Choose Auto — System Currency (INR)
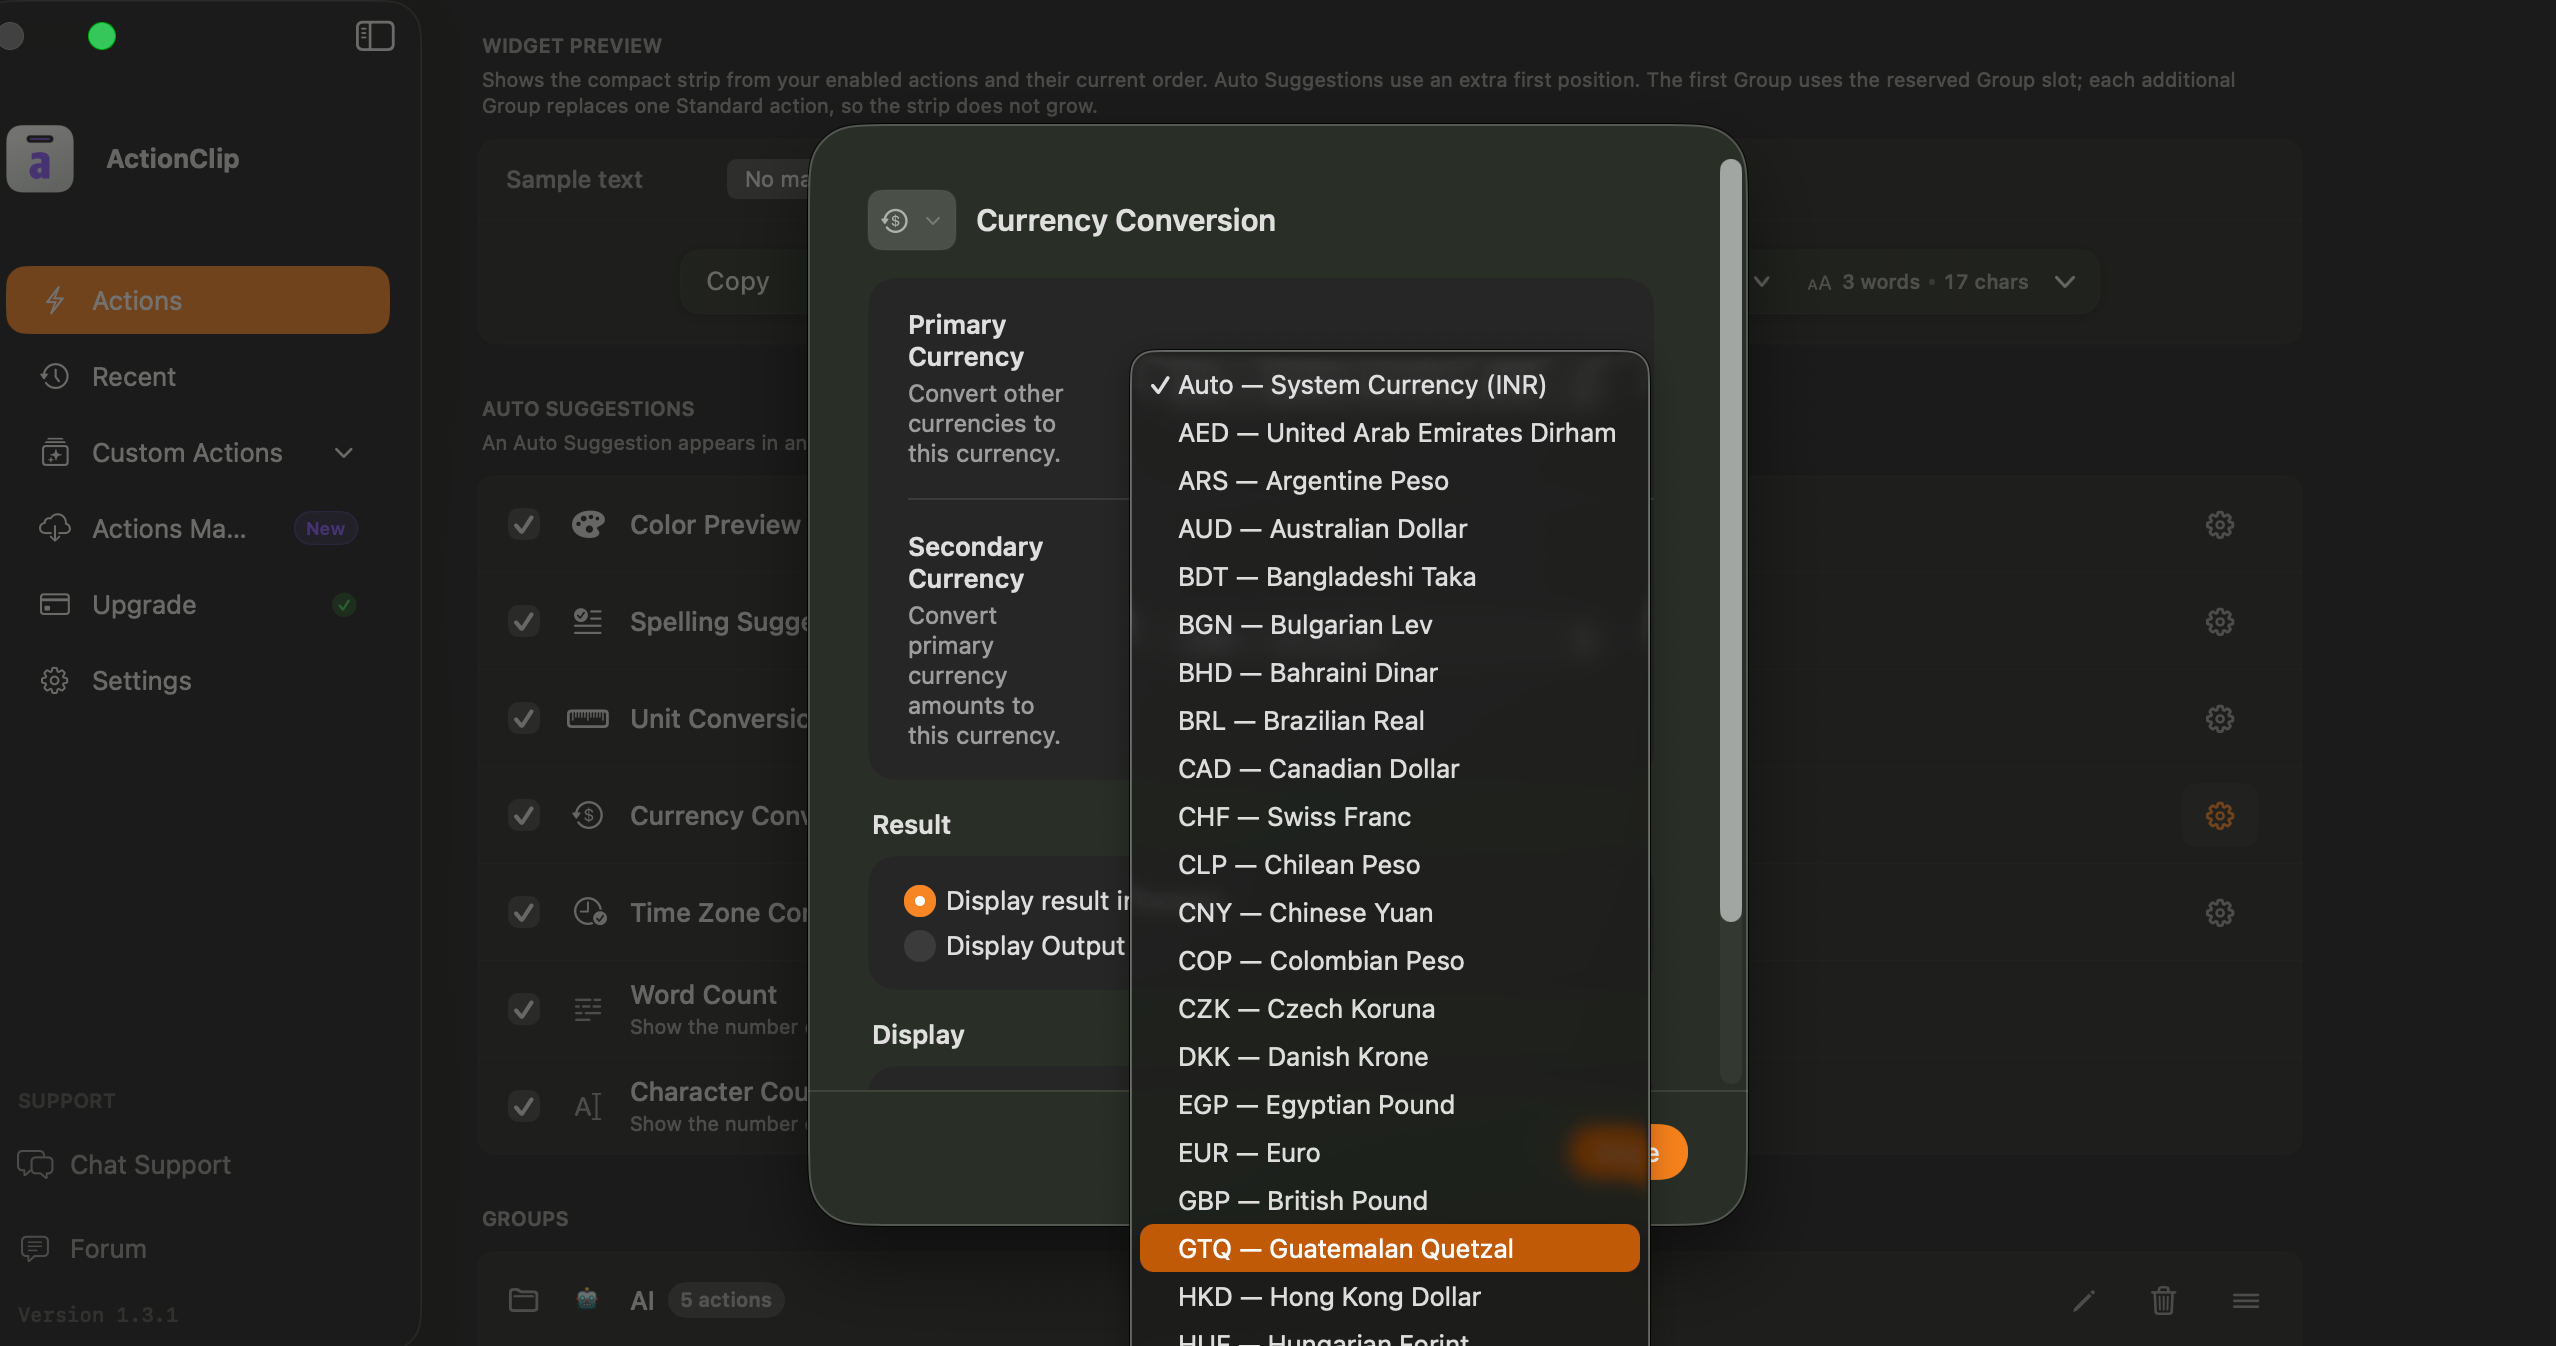Screen dimensions: 2556x1346 pyautogui.click(x=1389, y=384)
